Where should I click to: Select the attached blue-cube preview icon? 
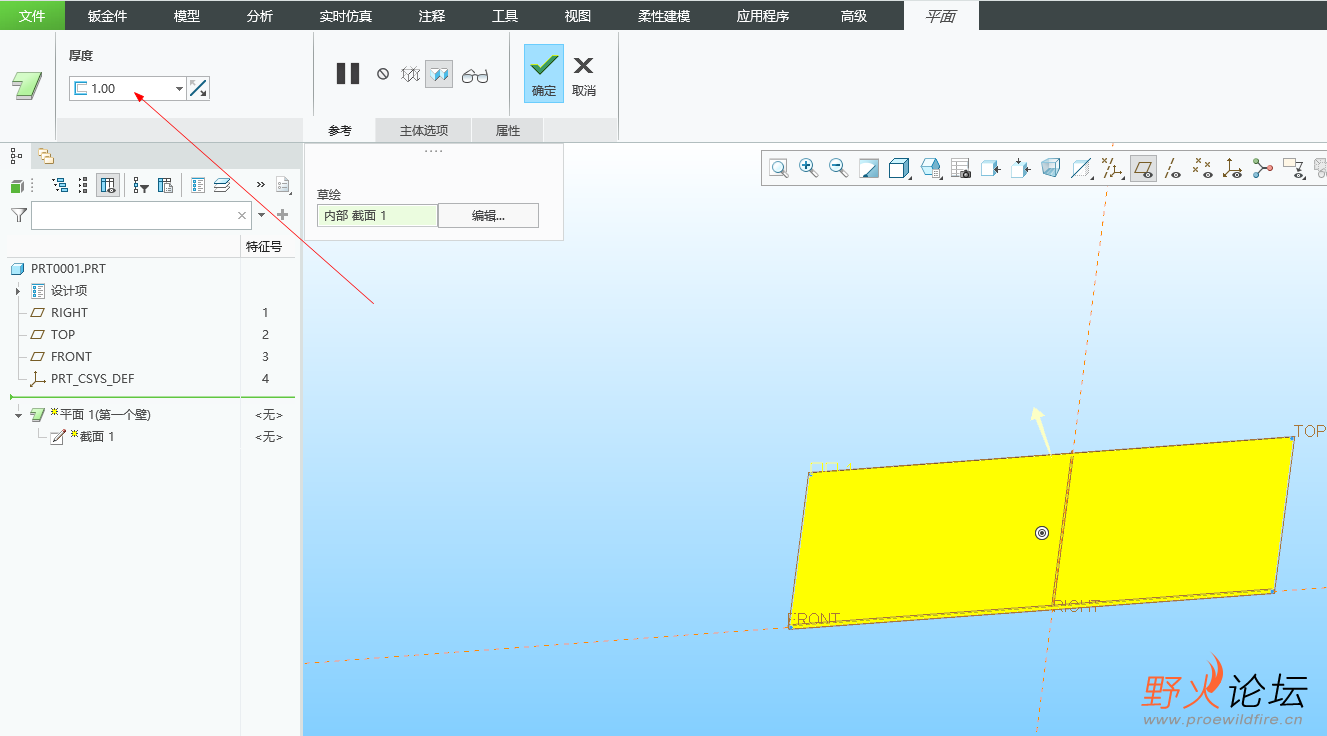click(439, 74)
